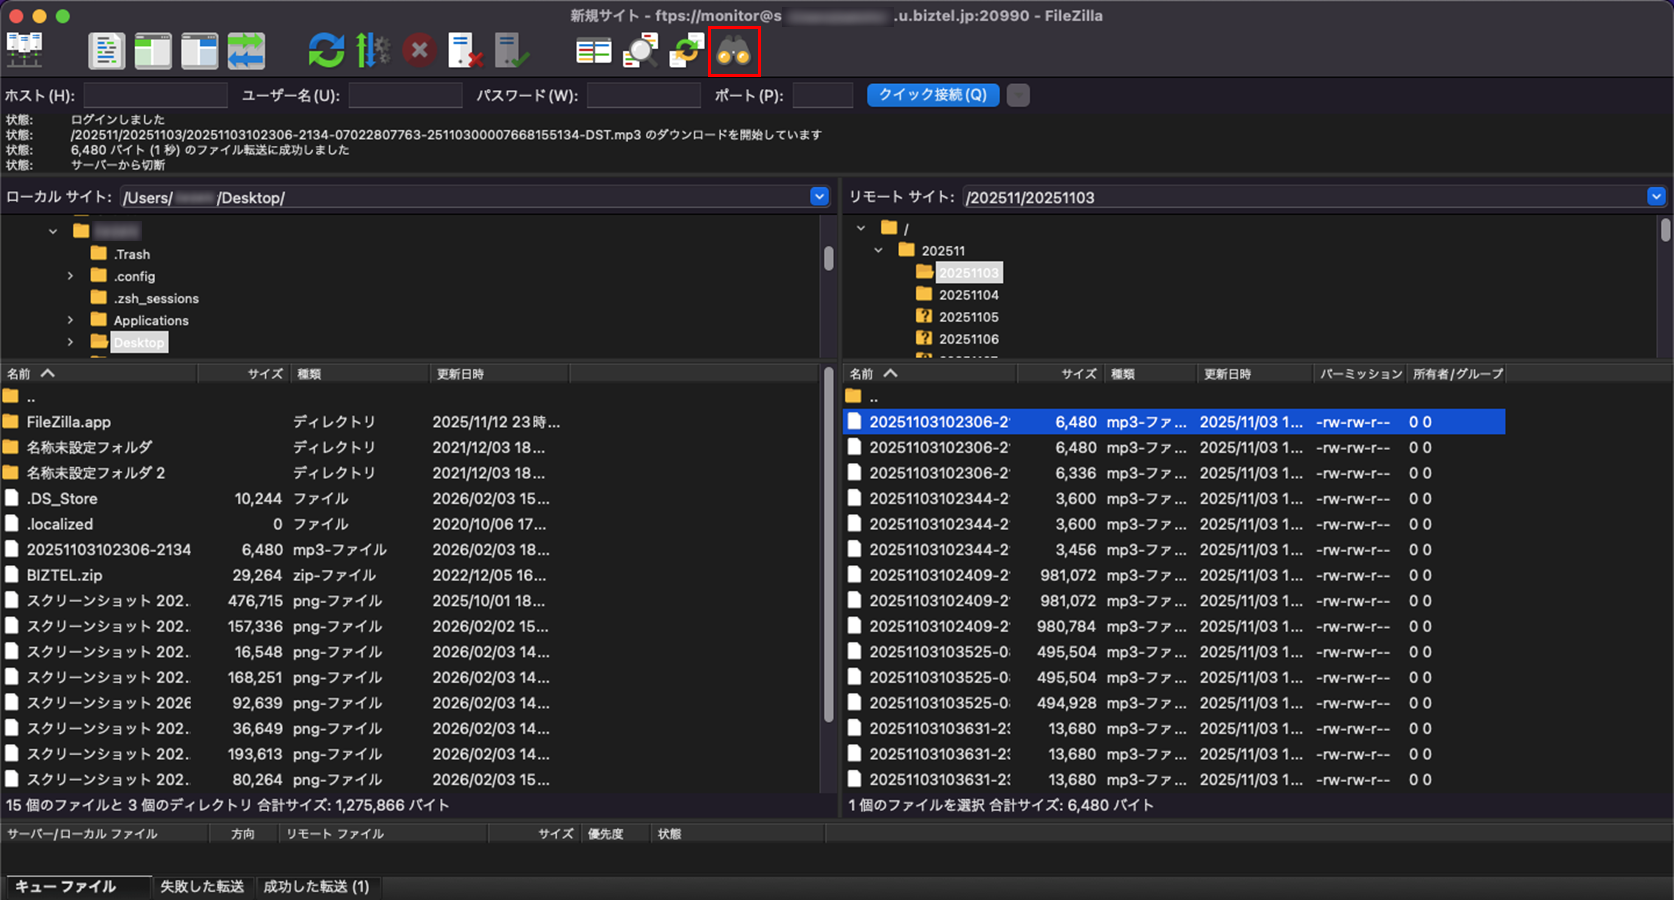
Task: Click the refresh file lists icon
Action: pyautogui.click(x=325, y=50)
